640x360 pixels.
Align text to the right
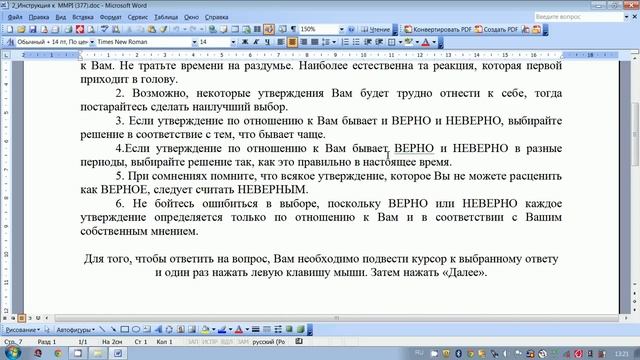click(304, 42)
